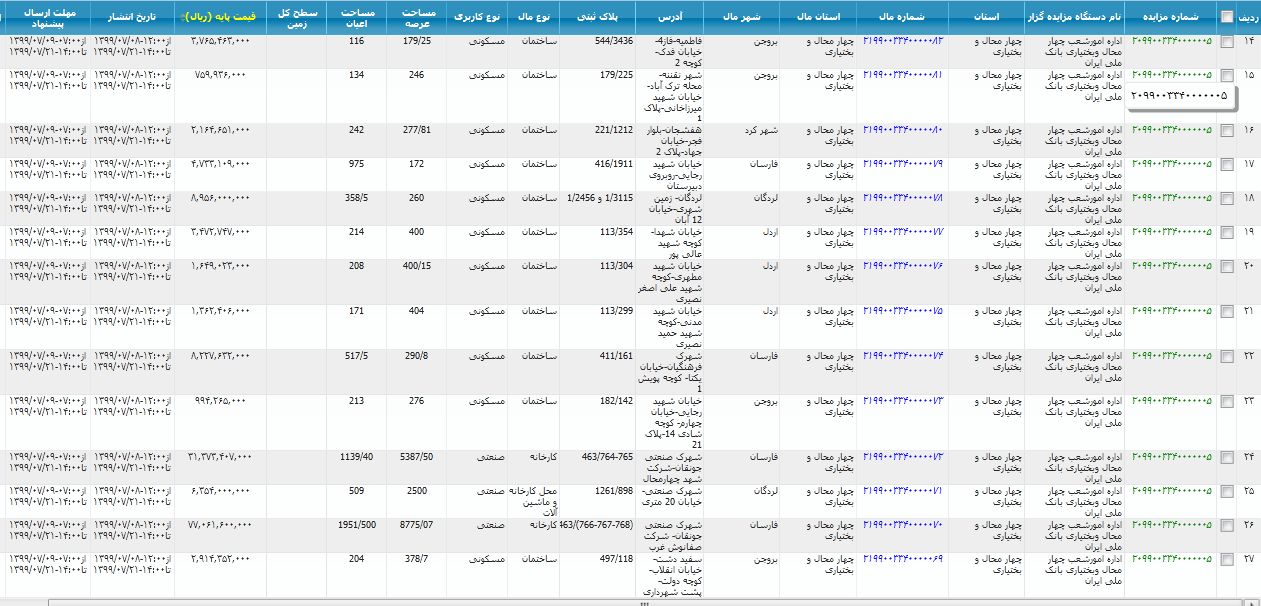Select row ۲۱ checkbox
1261x606 pixels.
(1227, 312)
